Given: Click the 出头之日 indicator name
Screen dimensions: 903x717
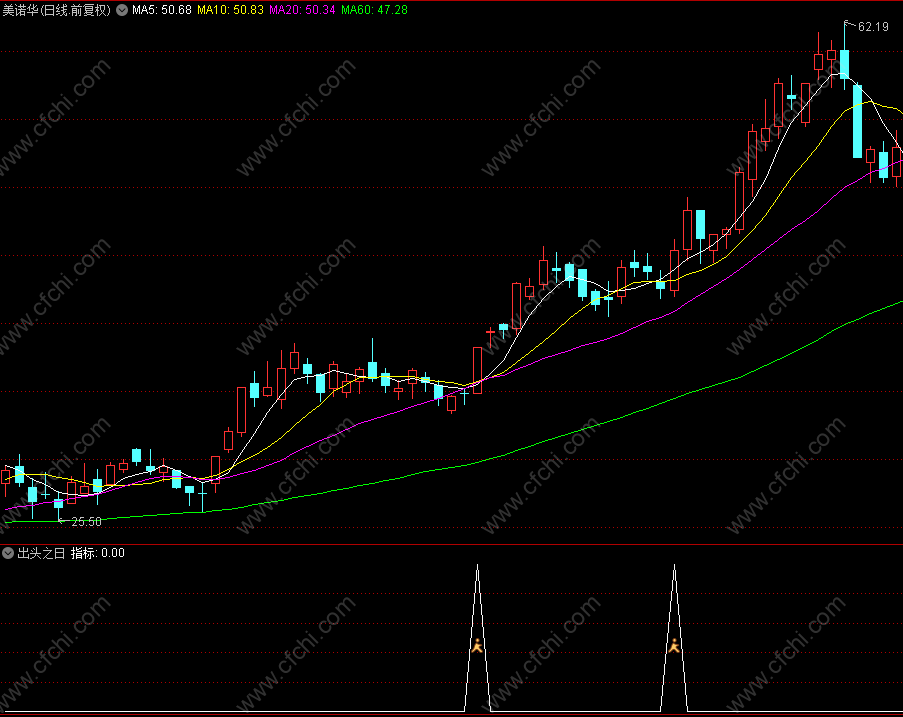Looking at the screenshot, I should point(41,553).
